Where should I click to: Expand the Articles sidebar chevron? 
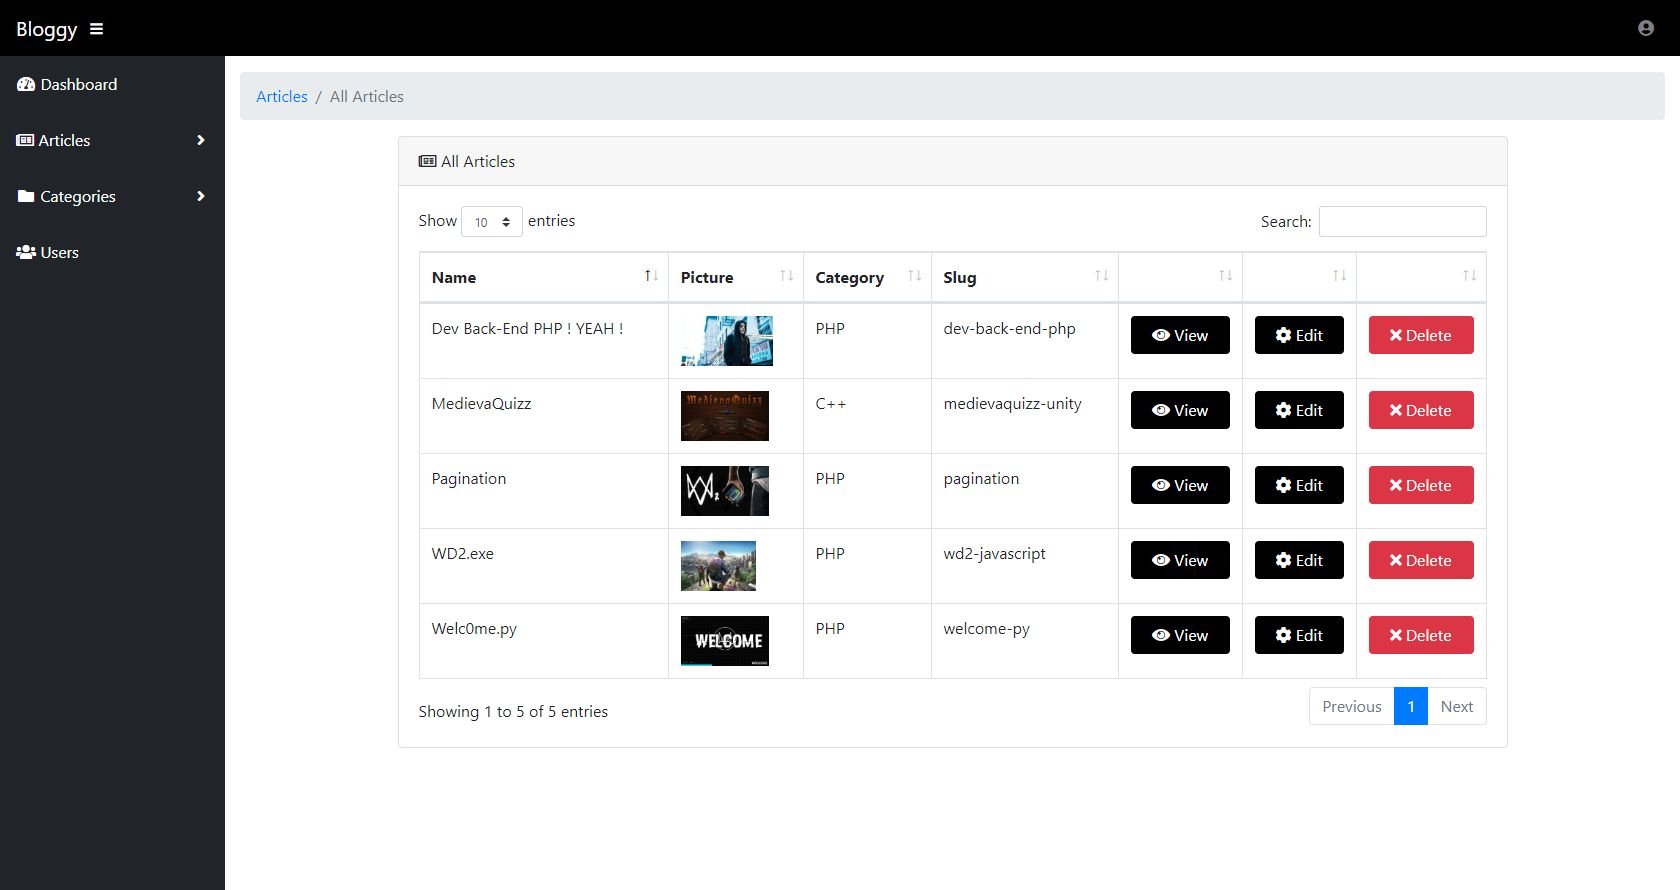(201, 140)
